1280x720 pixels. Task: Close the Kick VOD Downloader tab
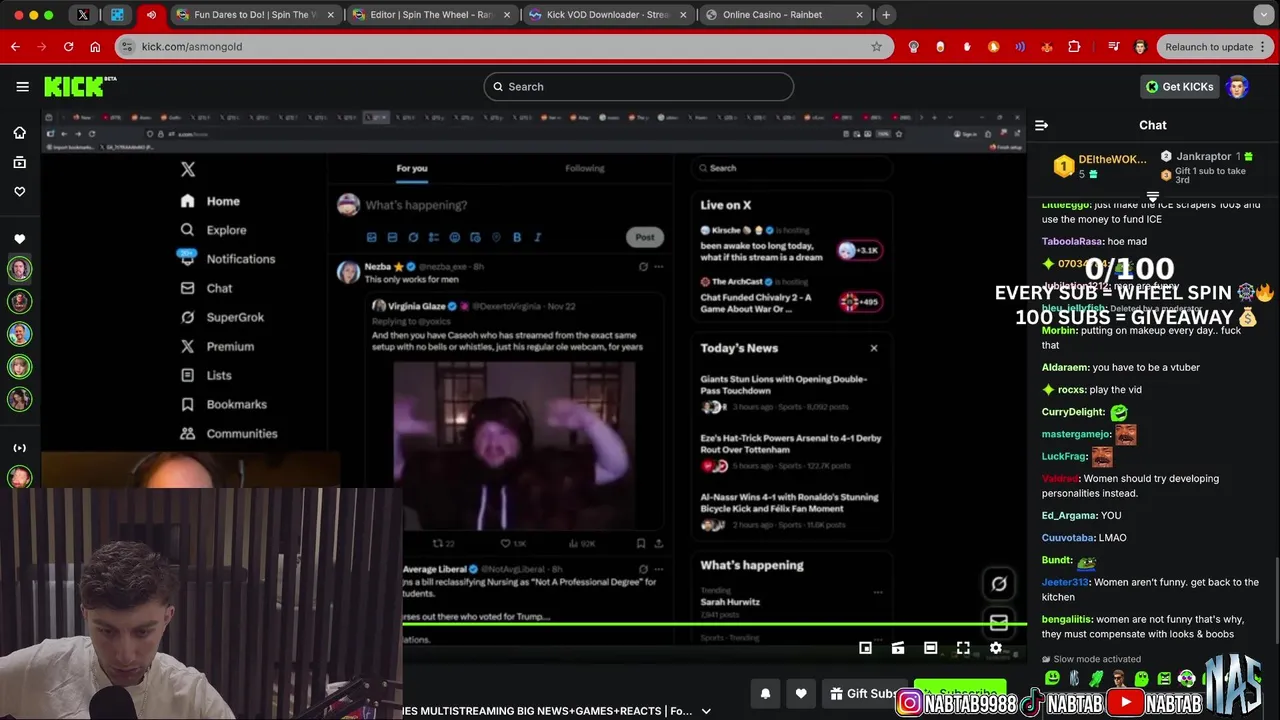click(684, 15)
